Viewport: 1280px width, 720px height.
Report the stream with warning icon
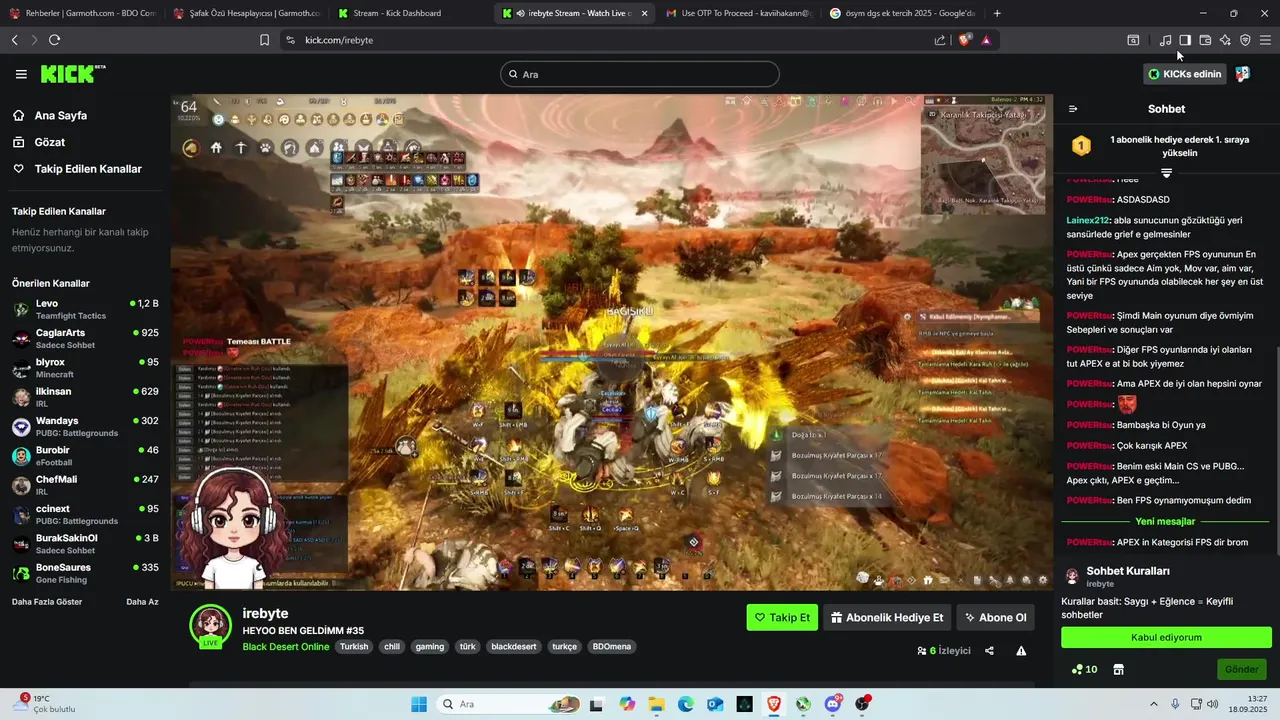1021,651
